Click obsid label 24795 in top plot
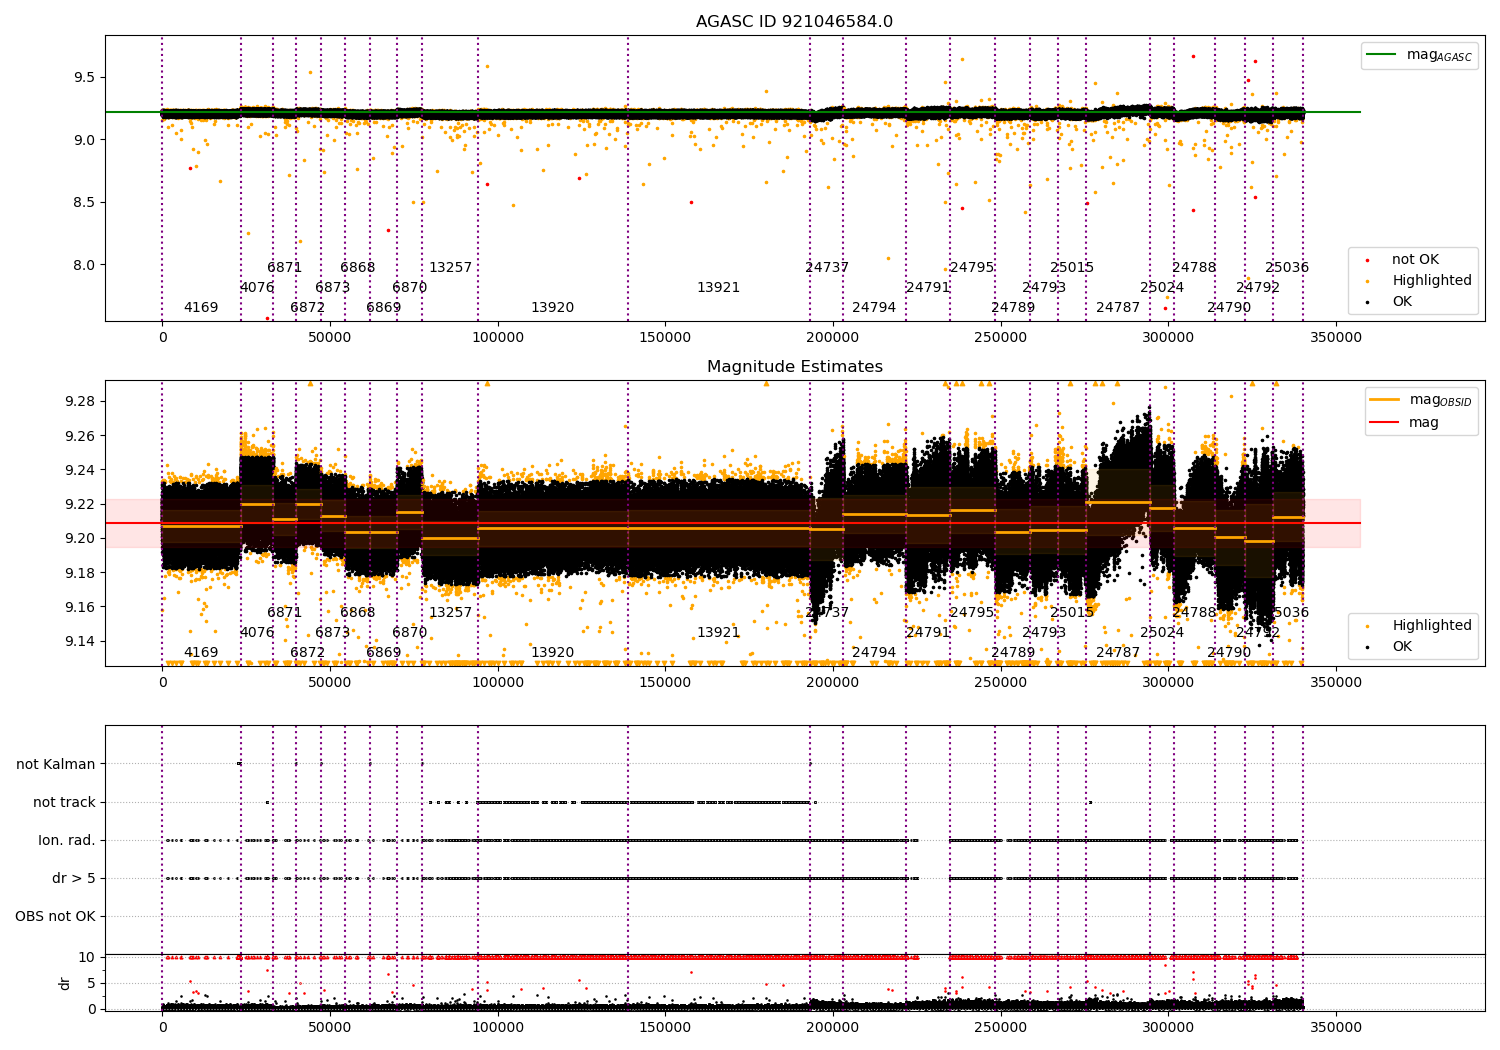The height and width of the screenshot is (1050, 1500). click(972, 268)
